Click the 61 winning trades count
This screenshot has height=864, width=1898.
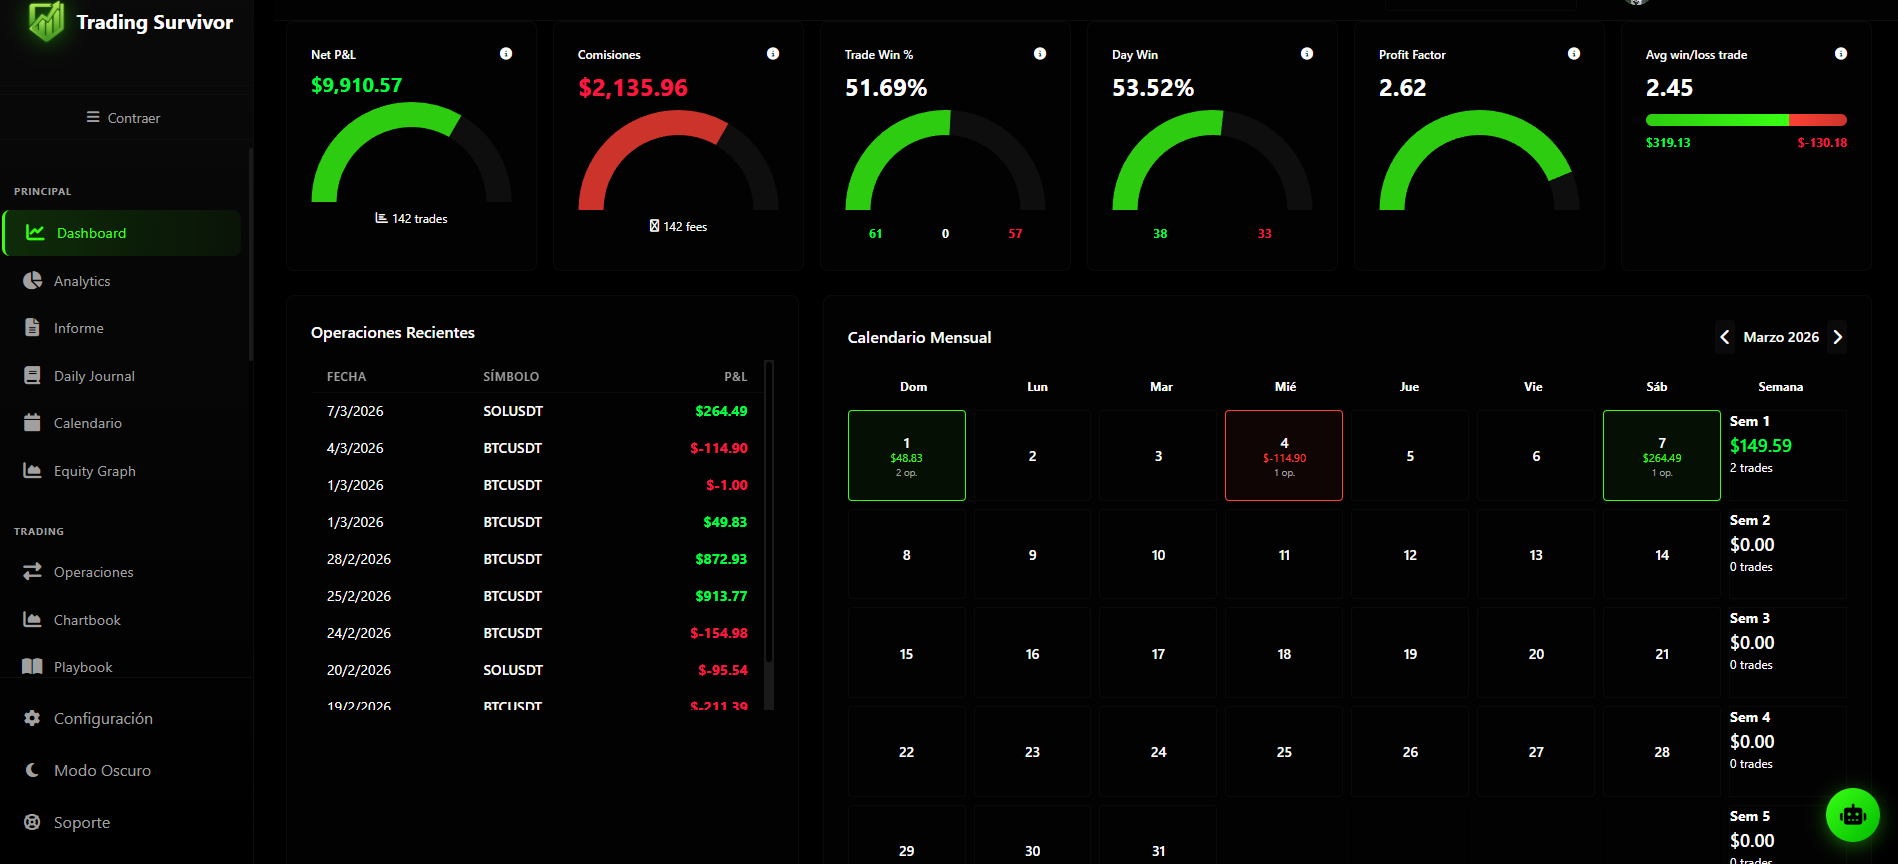[x=875, y=233]
